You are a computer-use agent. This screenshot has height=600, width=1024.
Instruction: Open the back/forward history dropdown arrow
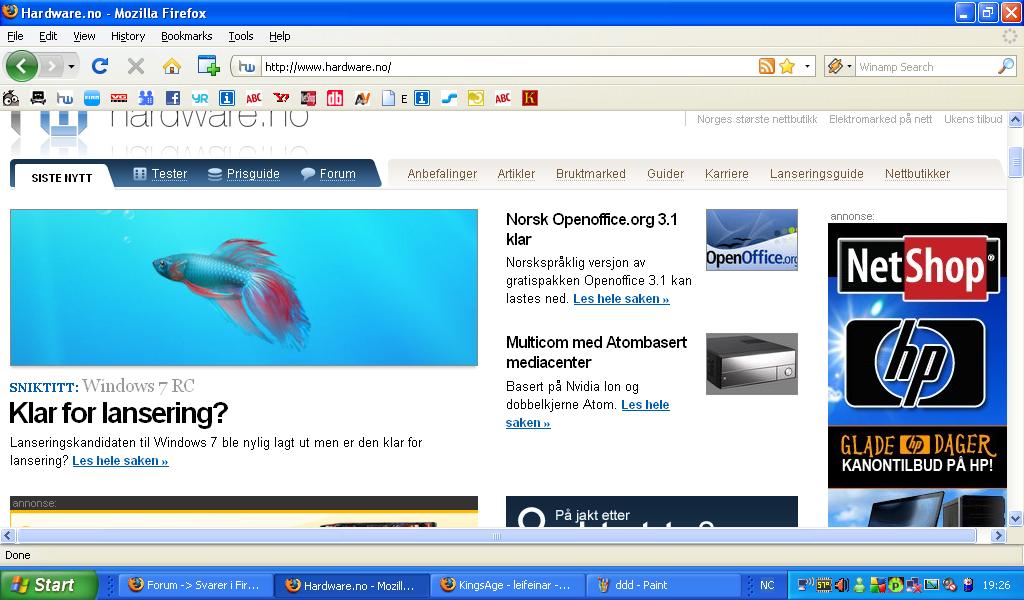(x=71, y=66)
